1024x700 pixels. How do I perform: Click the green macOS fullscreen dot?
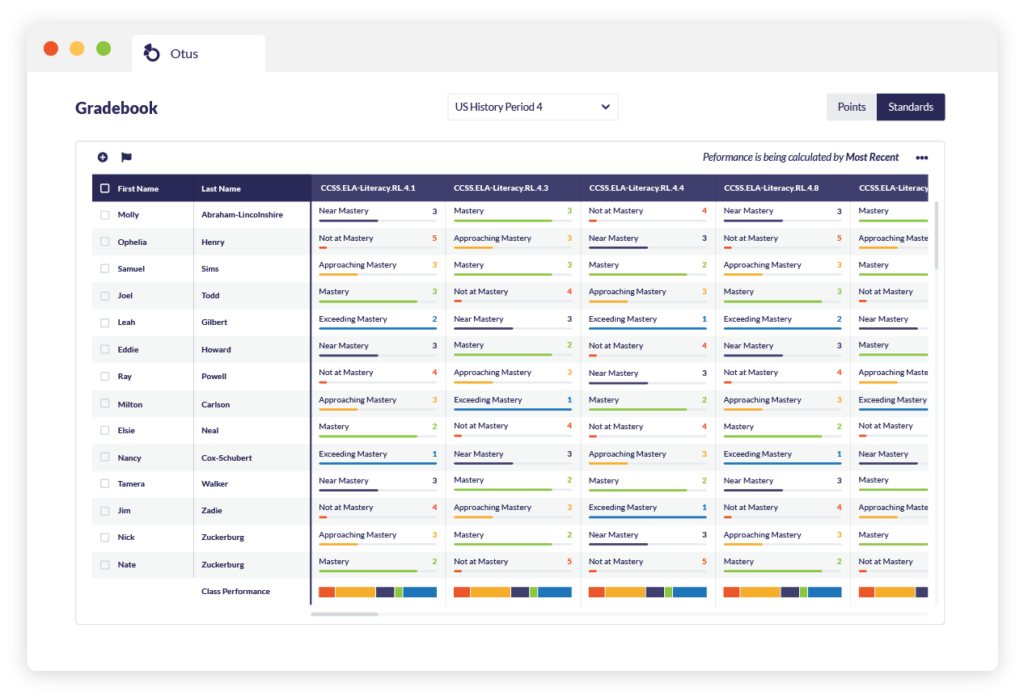click(x=103, y=49)
